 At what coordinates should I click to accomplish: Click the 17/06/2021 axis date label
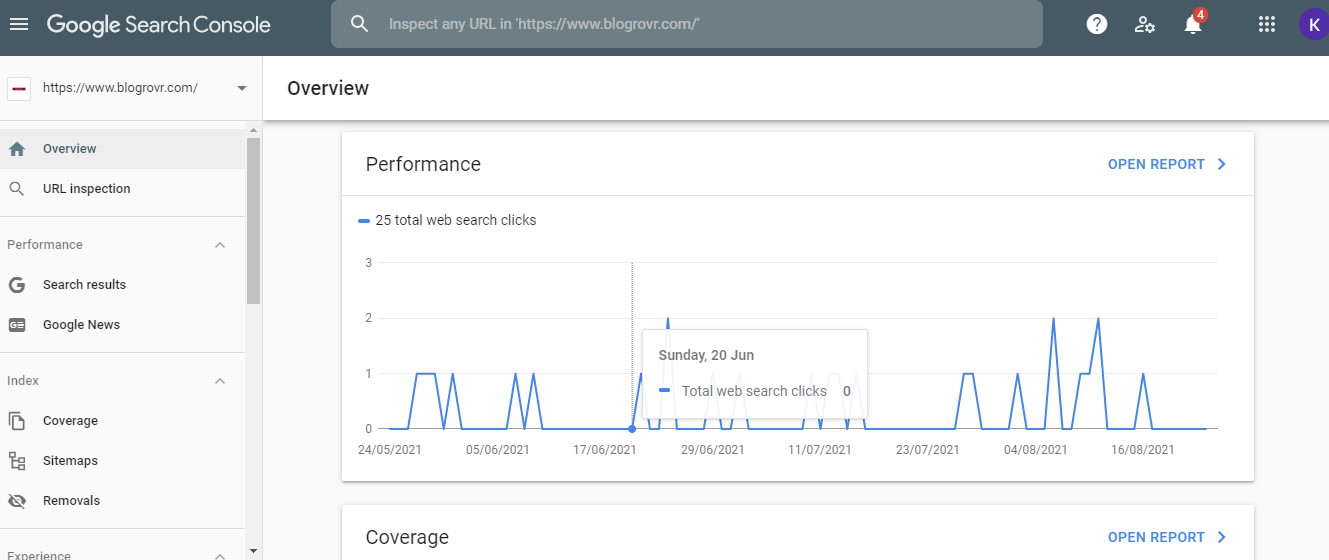pos(605,450)
